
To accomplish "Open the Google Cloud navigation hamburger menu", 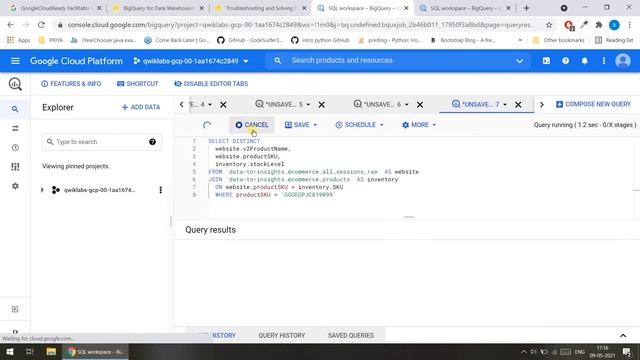I will tap(15, 61).
